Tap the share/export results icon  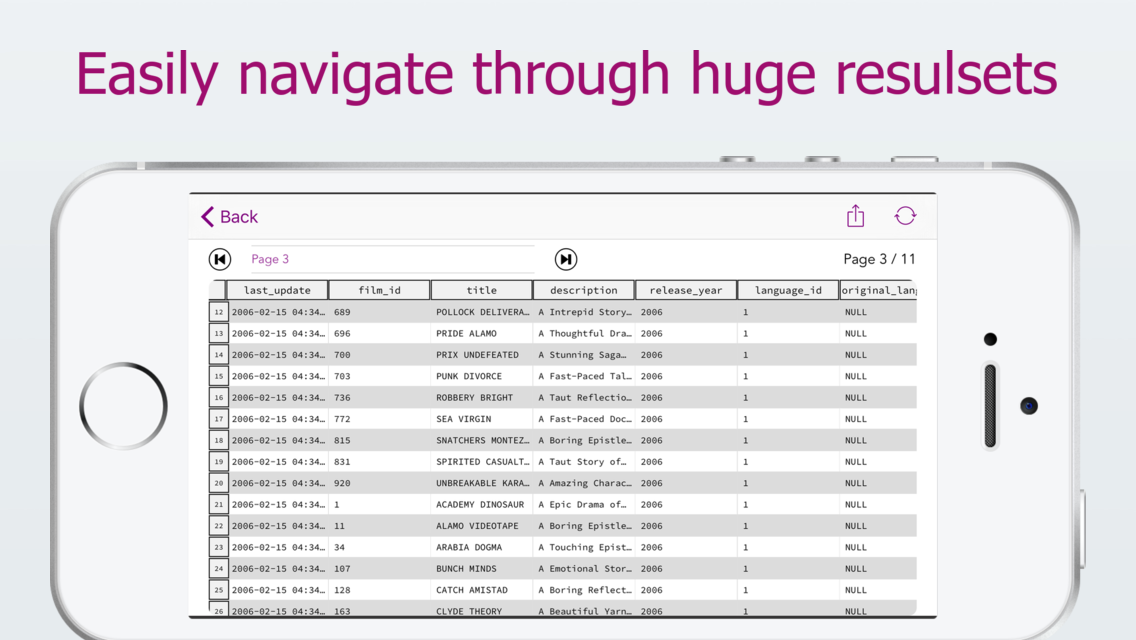point(855,215)
